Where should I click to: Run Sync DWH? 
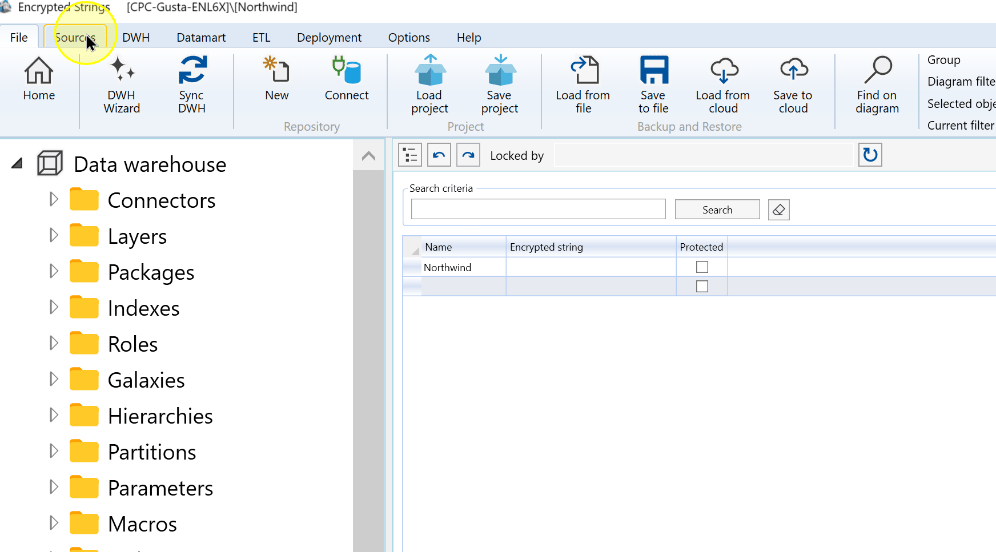tap(192, 85)
